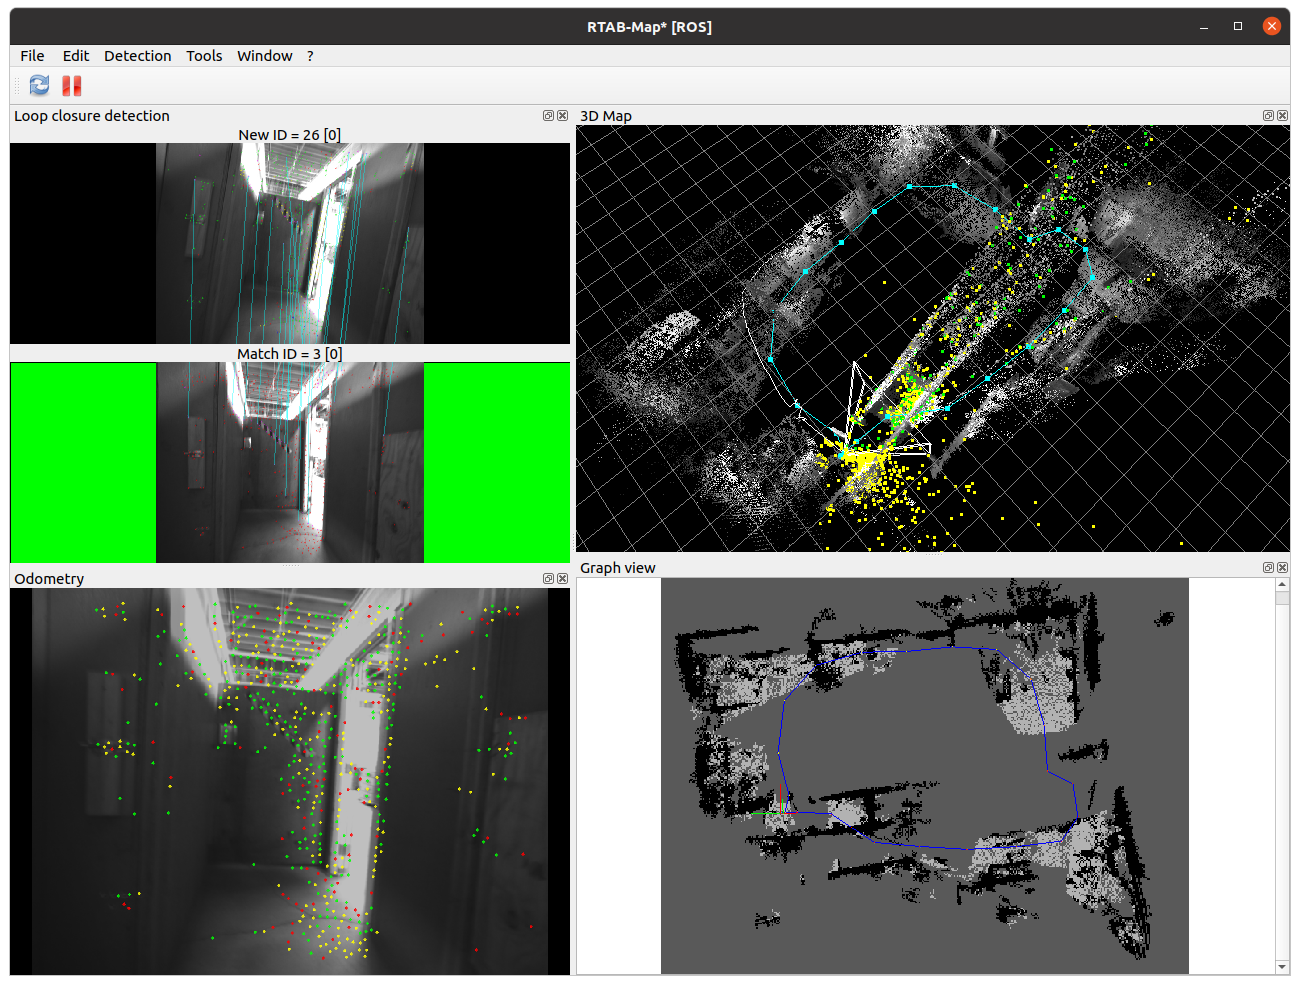1300x985 pixels.
Task: Close the Graph view panel
Action: pyautogui.click(x=1282, y=568)
